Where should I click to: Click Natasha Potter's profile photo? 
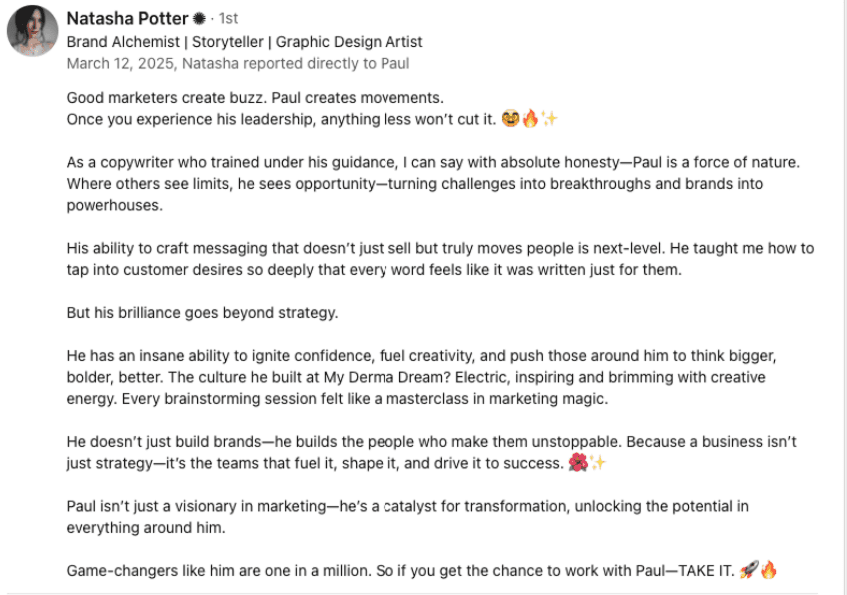[x=32, y=31]
